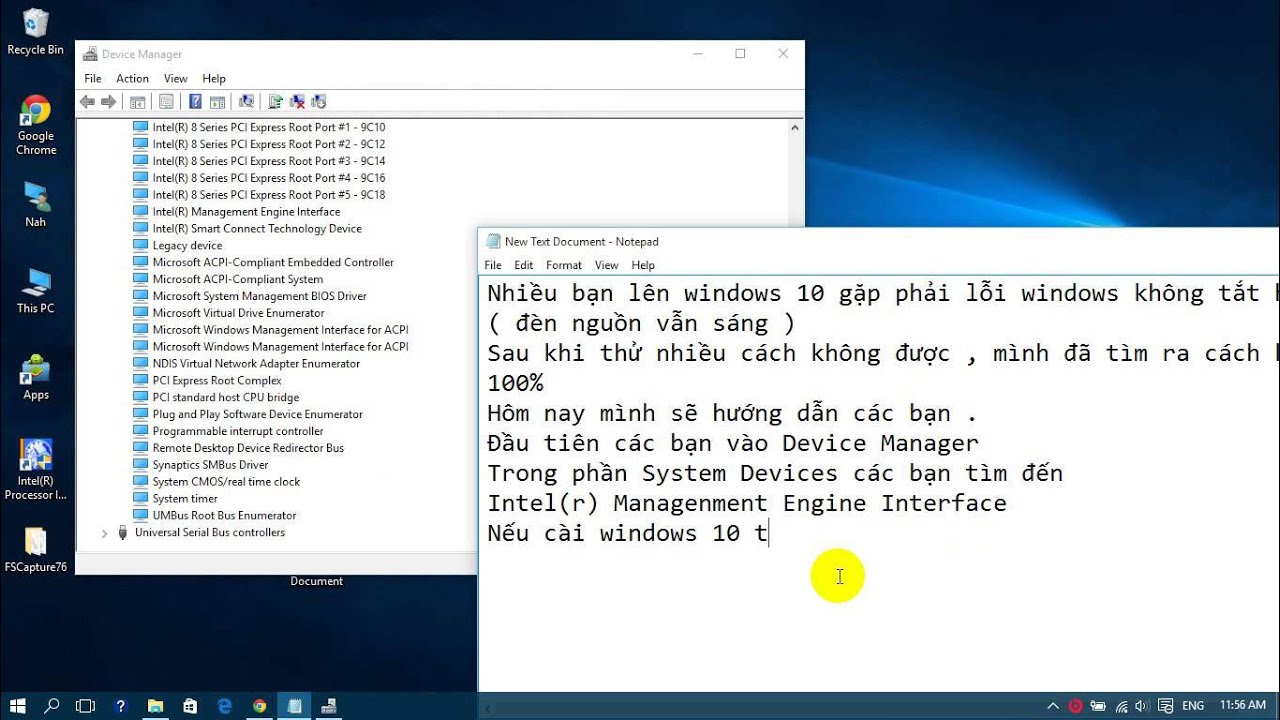Click the Update Driver Software toolbar icon
The image size is (1280, 720).
[x=276, y=101]
